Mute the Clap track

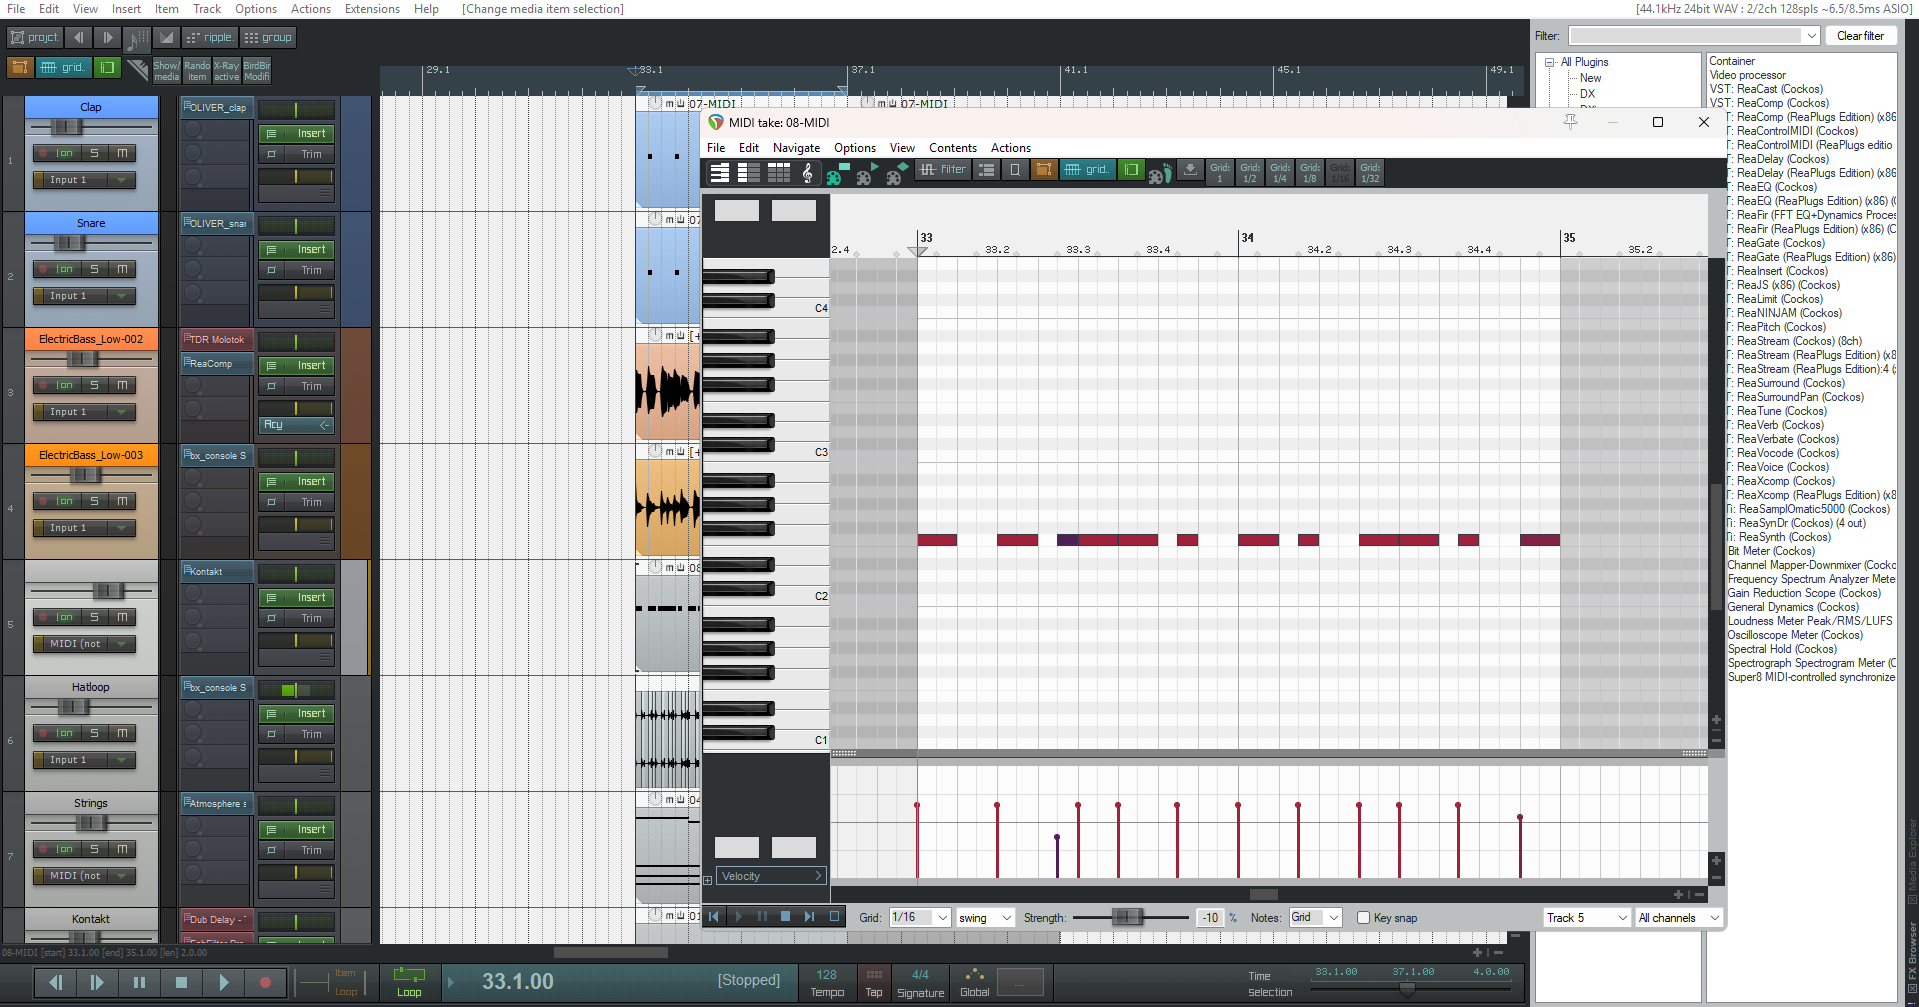122,153
